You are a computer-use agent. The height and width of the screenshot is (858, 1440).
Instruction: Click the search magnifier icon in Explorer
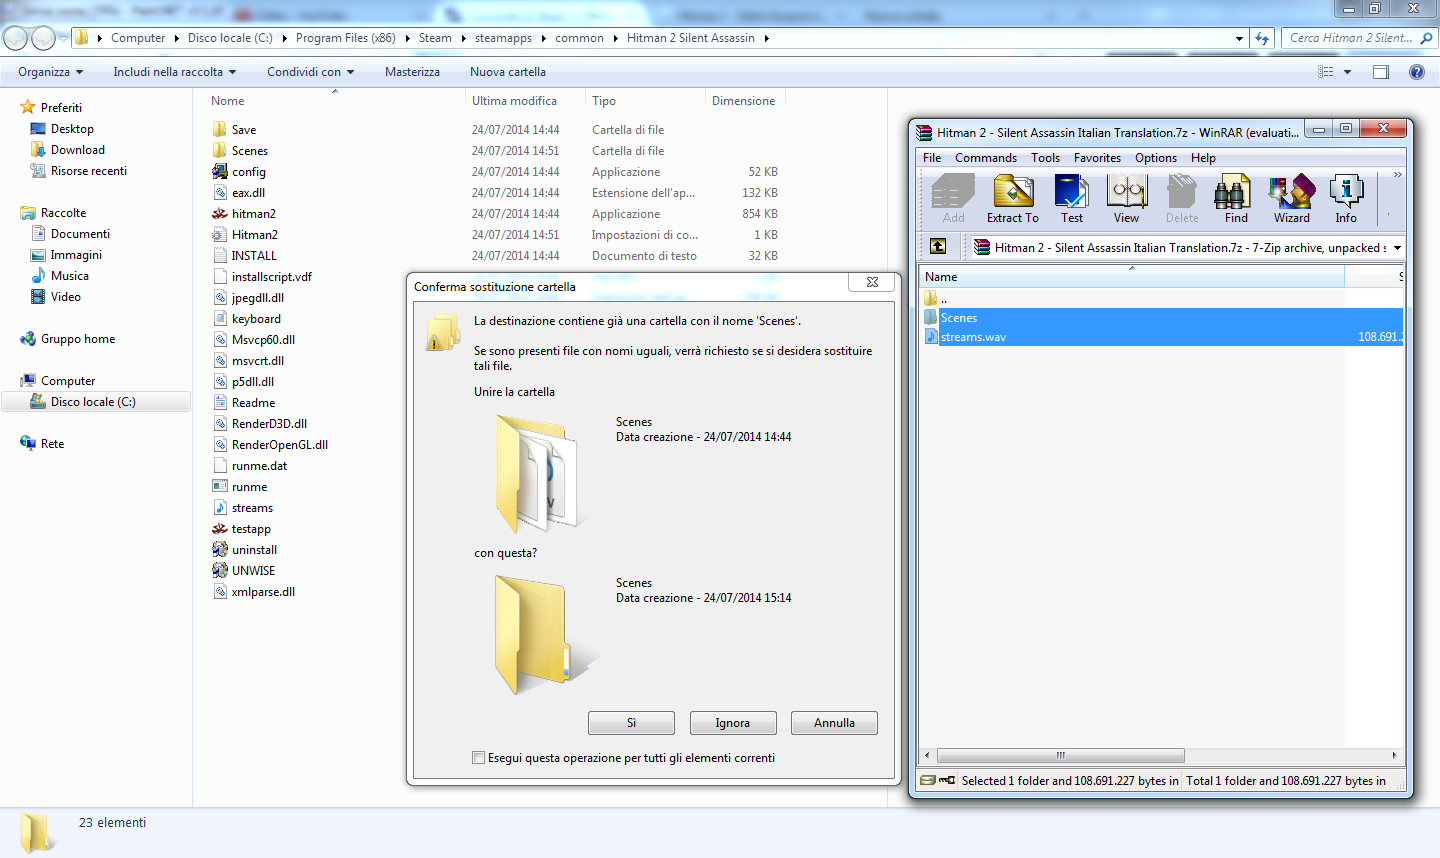point(1426,38)
